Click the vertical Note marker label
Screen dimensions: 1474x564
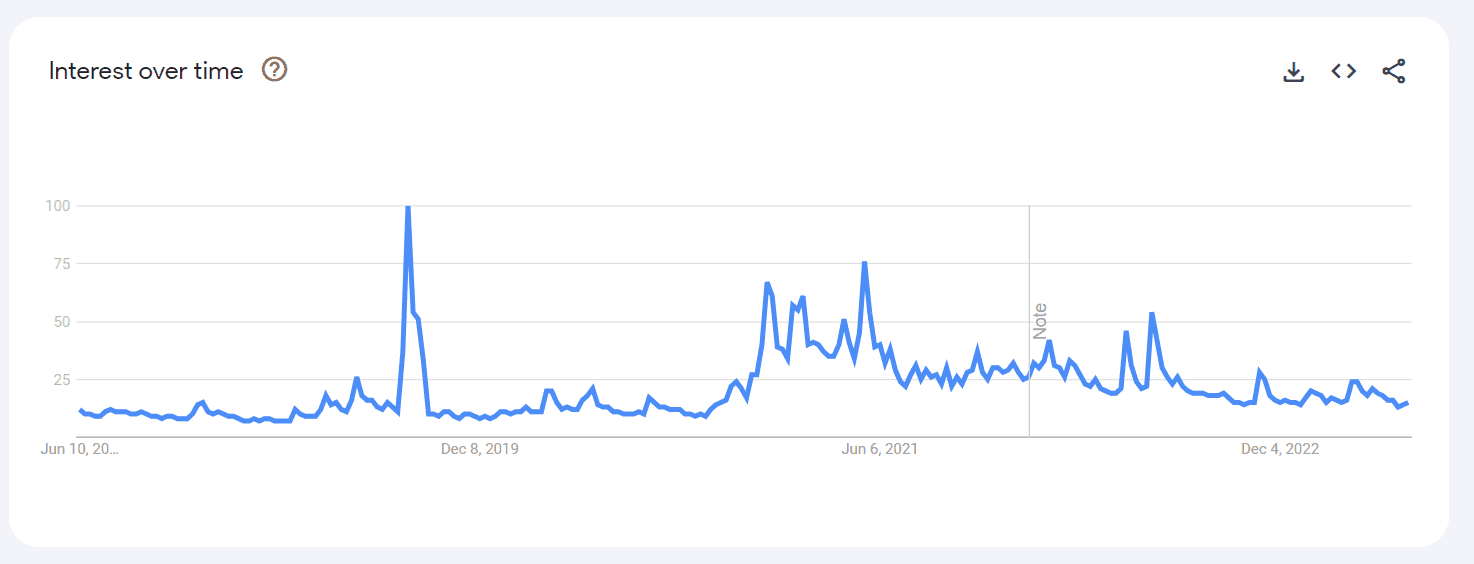pyautogui.click(x=1040, y=321)
